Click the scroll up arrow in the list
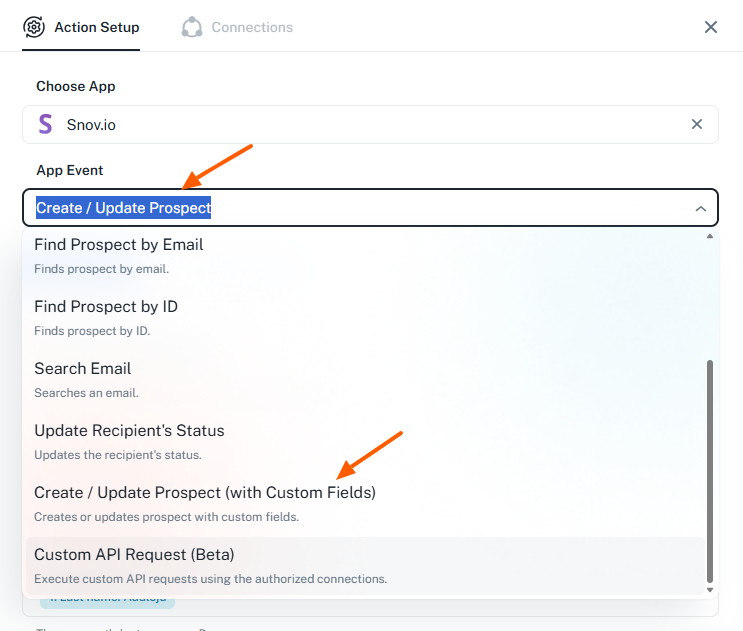This screenshot has width=743, height=631. (x=710, y=236)
